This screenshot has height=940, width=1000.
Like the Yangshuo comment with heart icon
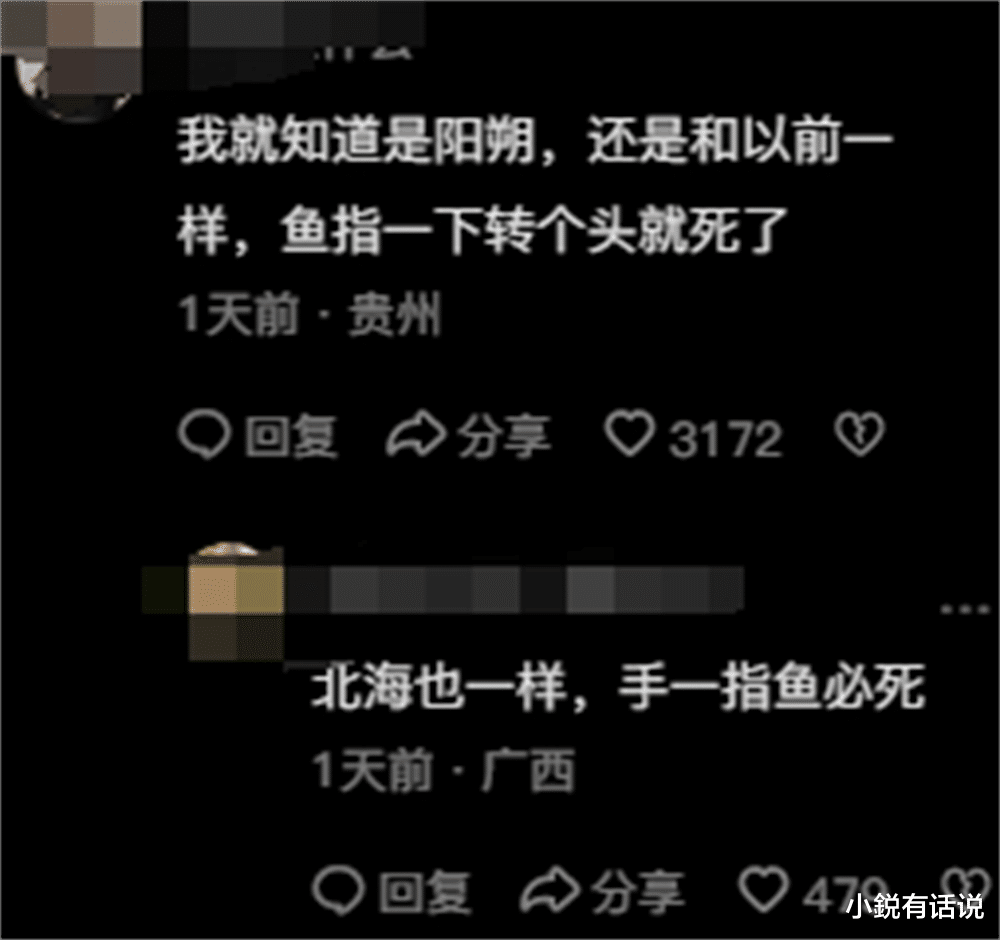pyautogui.click(x=629, y=434)
